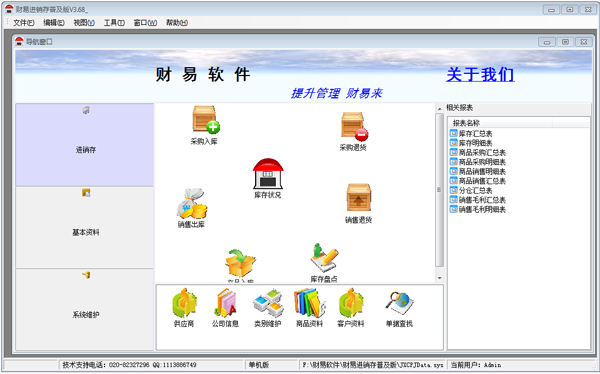Click the icon beside 商品采购汇总表 report
The height and width of the screenshot is (374, 600).
click(454, 152)
